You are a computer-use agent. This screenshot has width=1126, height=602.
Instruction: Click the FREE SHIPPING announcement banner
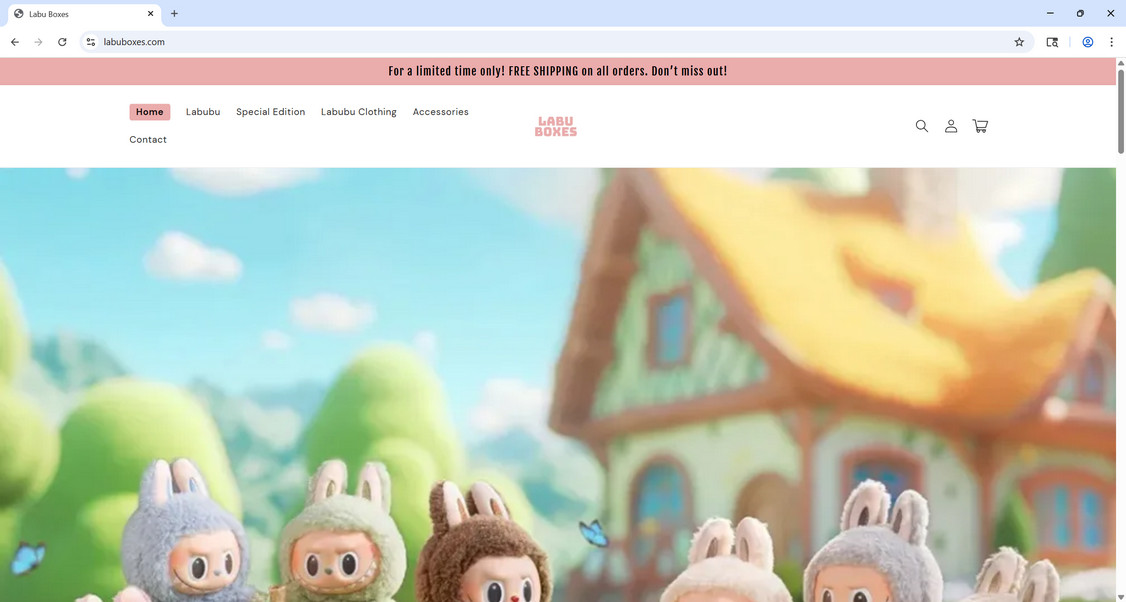[x=557, y=71]
